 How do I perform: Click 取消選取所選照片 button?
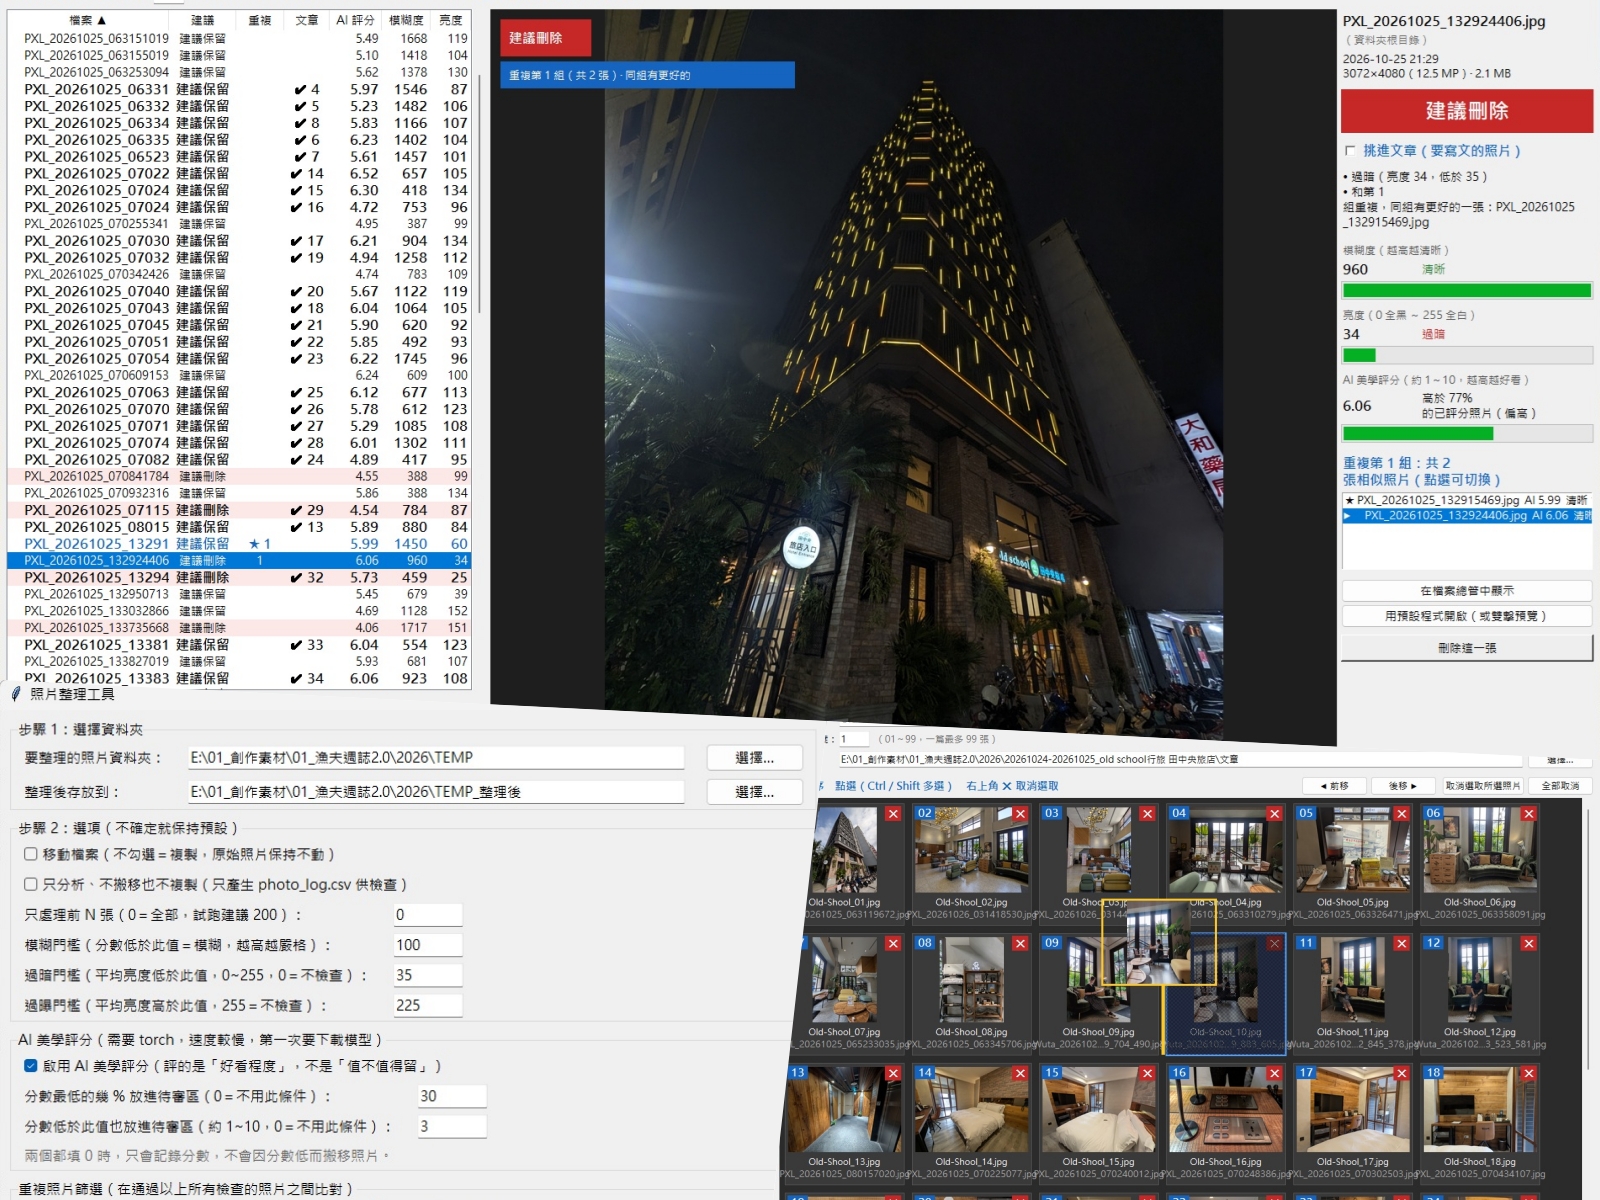point(1483,786)
